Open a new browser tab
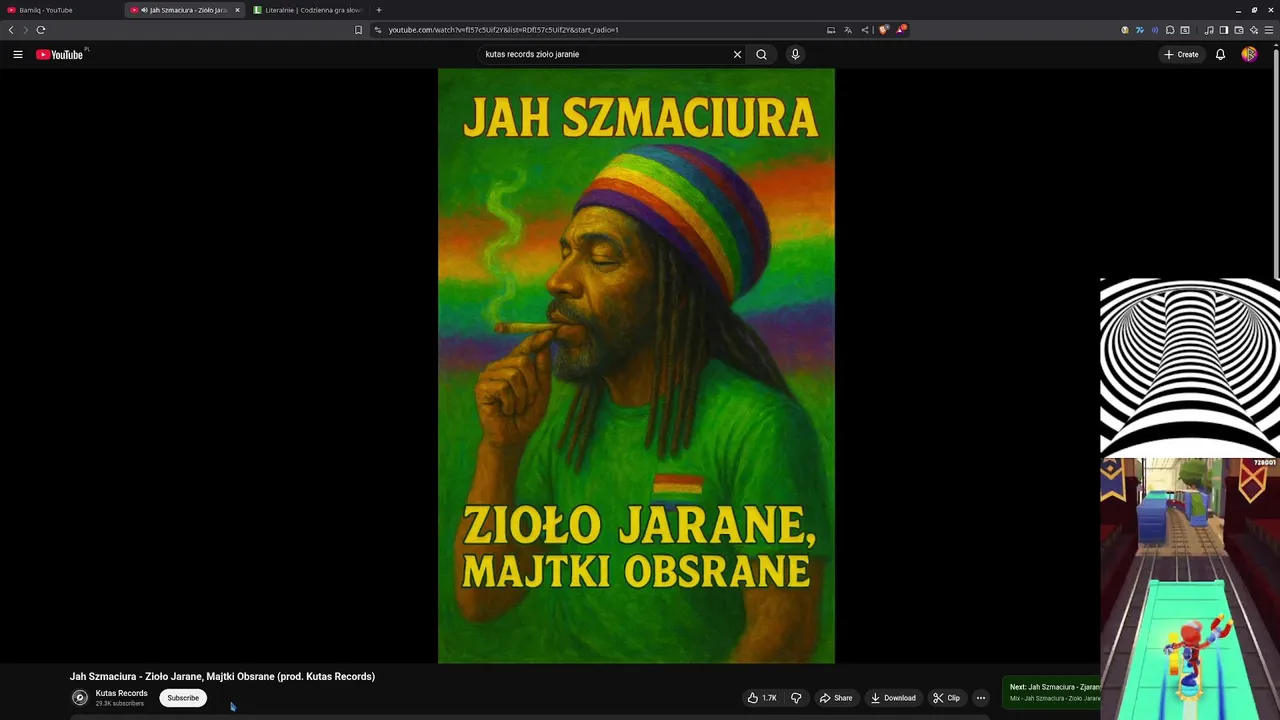The image size is (1280, 720). 379,10
